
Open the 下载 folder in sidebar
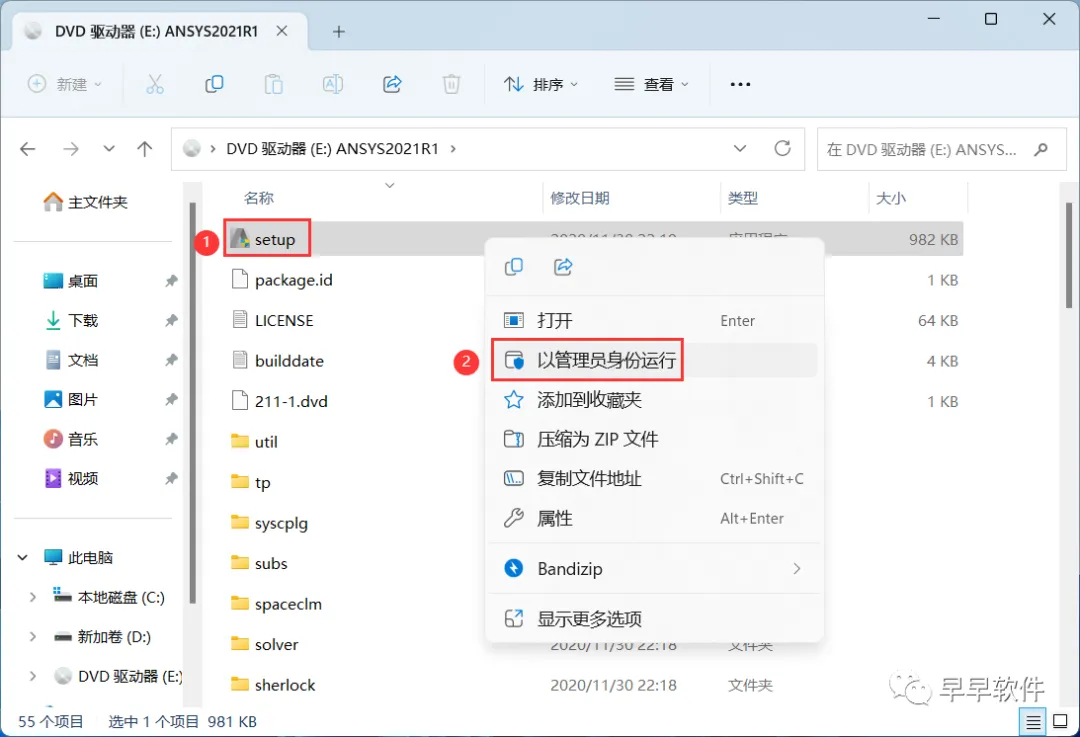[x=83, y=320]
